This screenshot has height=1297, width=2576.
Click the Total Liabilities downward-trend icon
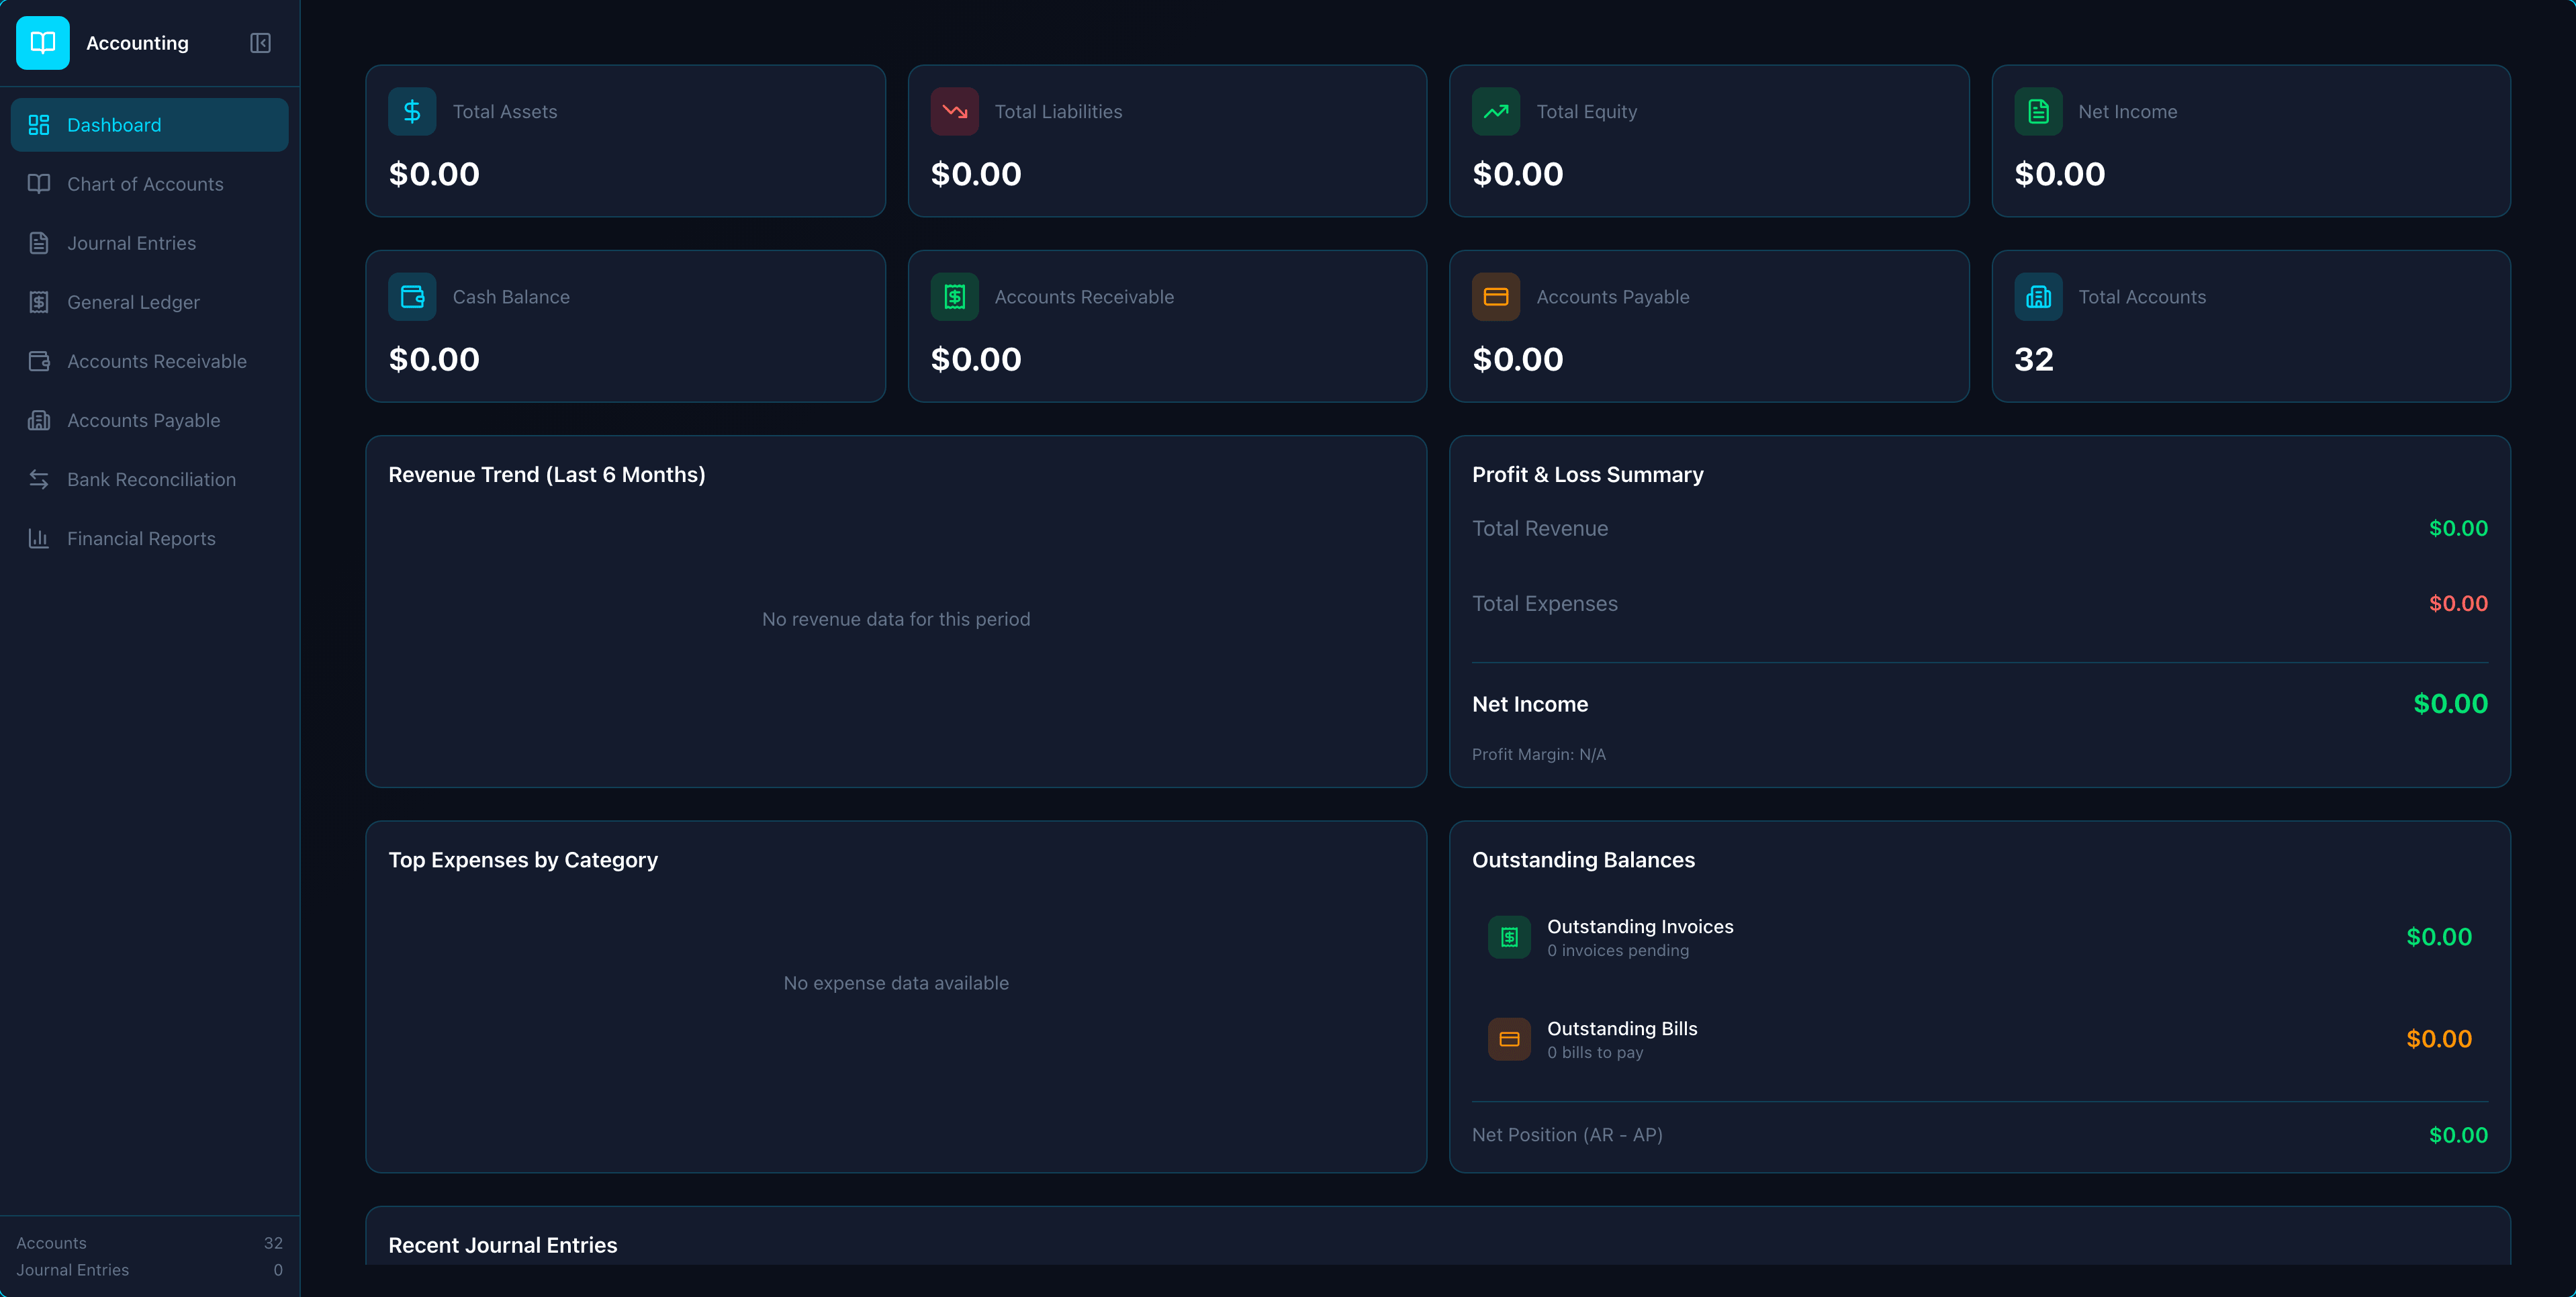click(954, 111)
